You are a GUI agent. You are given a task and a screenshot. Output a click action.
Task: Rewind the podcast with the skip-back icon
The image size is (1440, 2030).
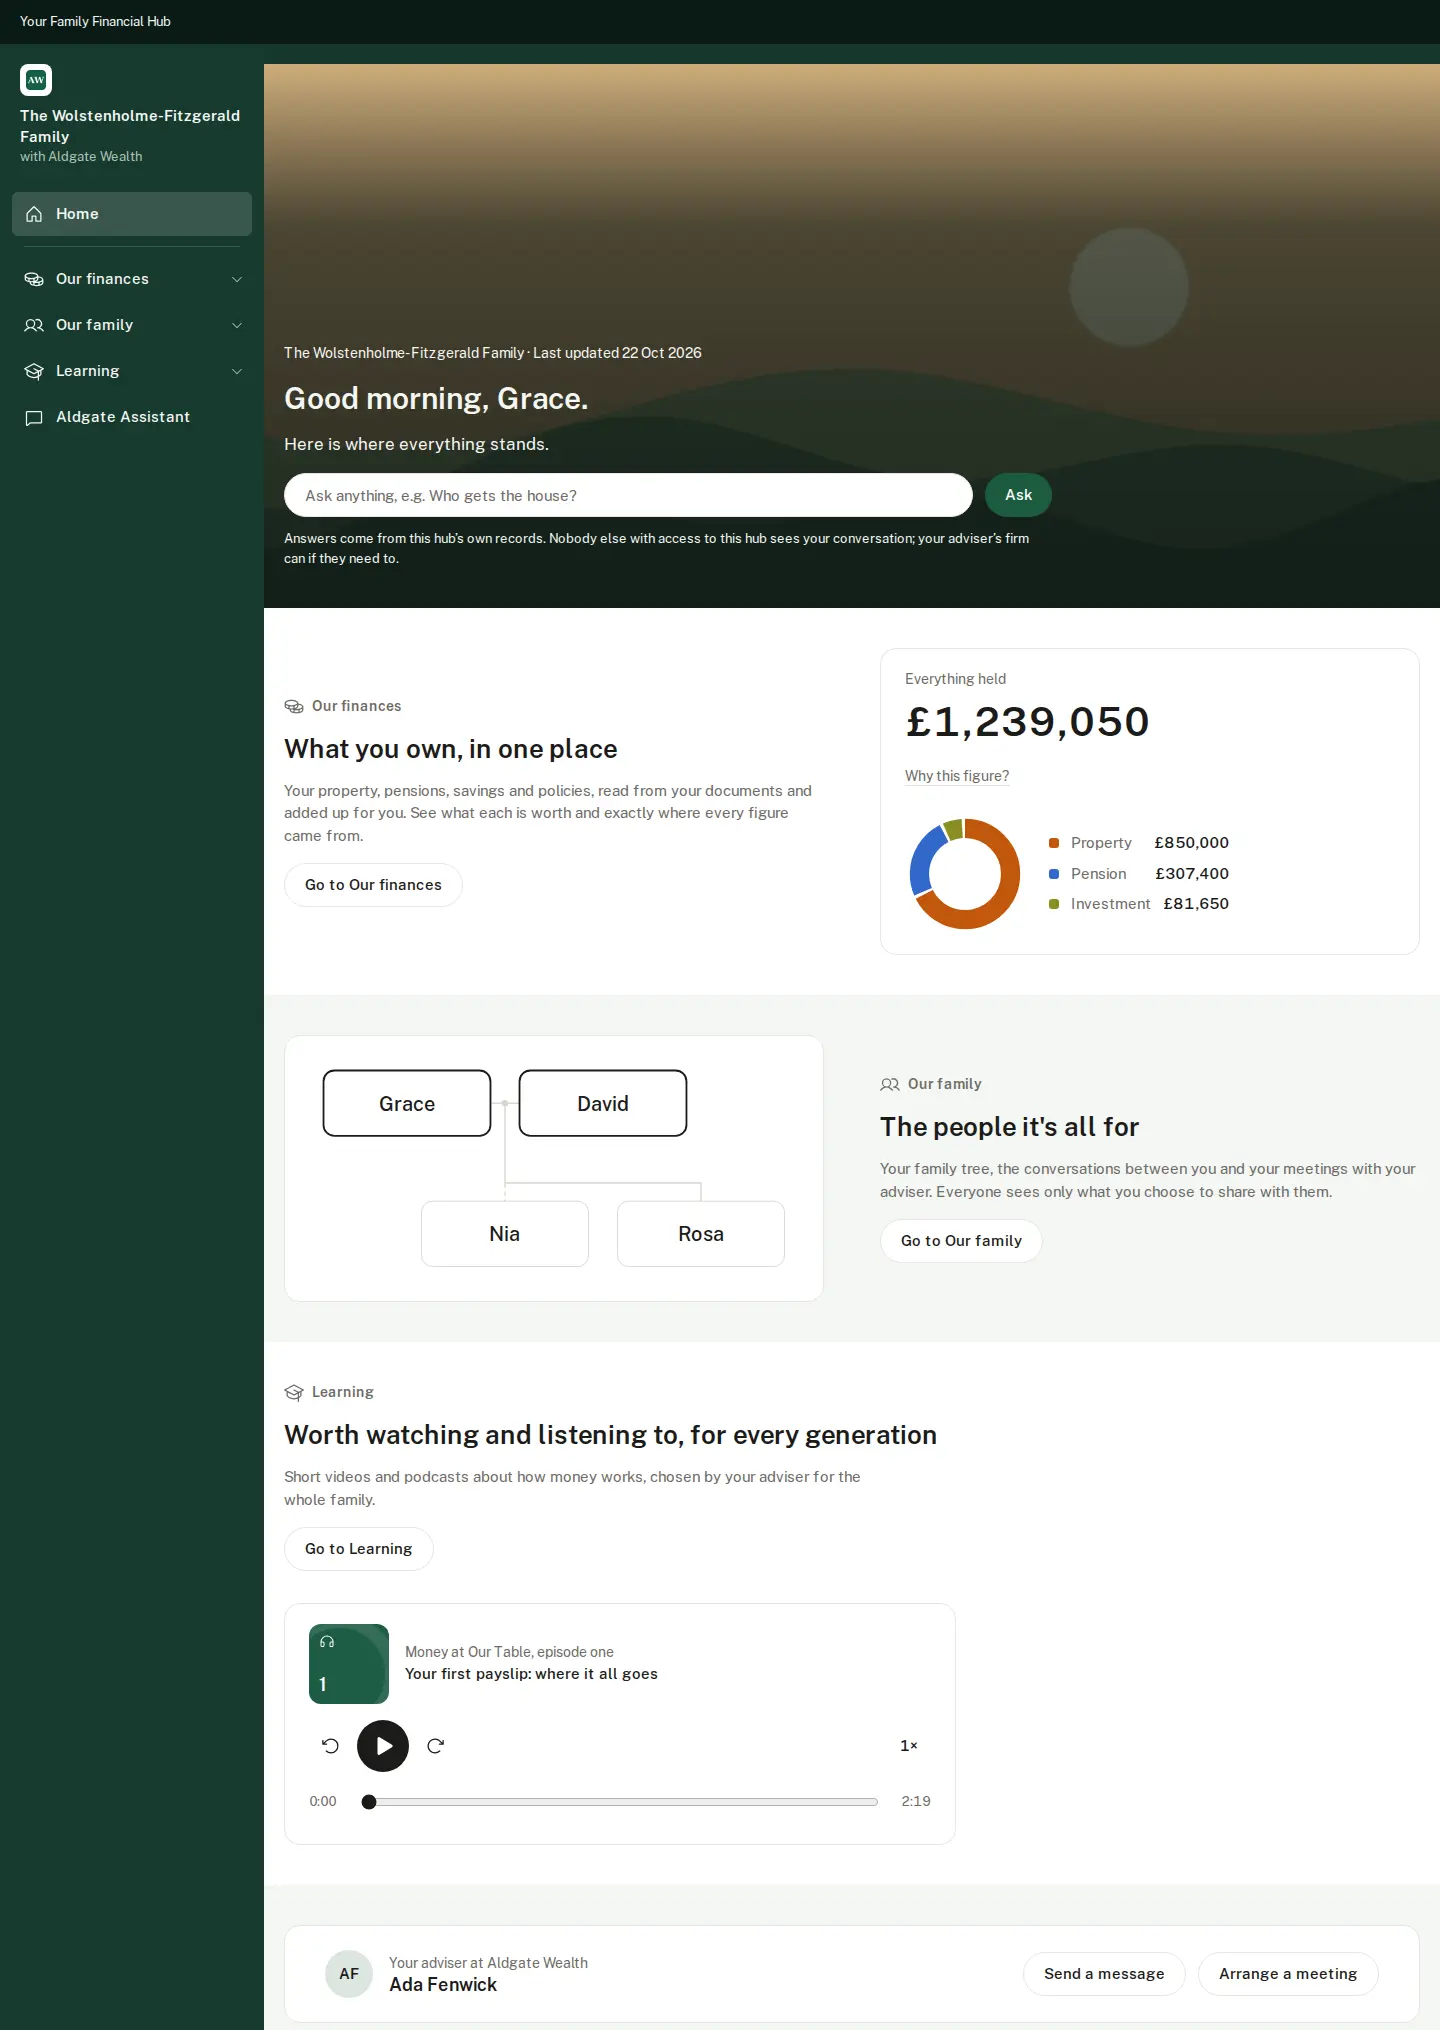point(331,1746)
